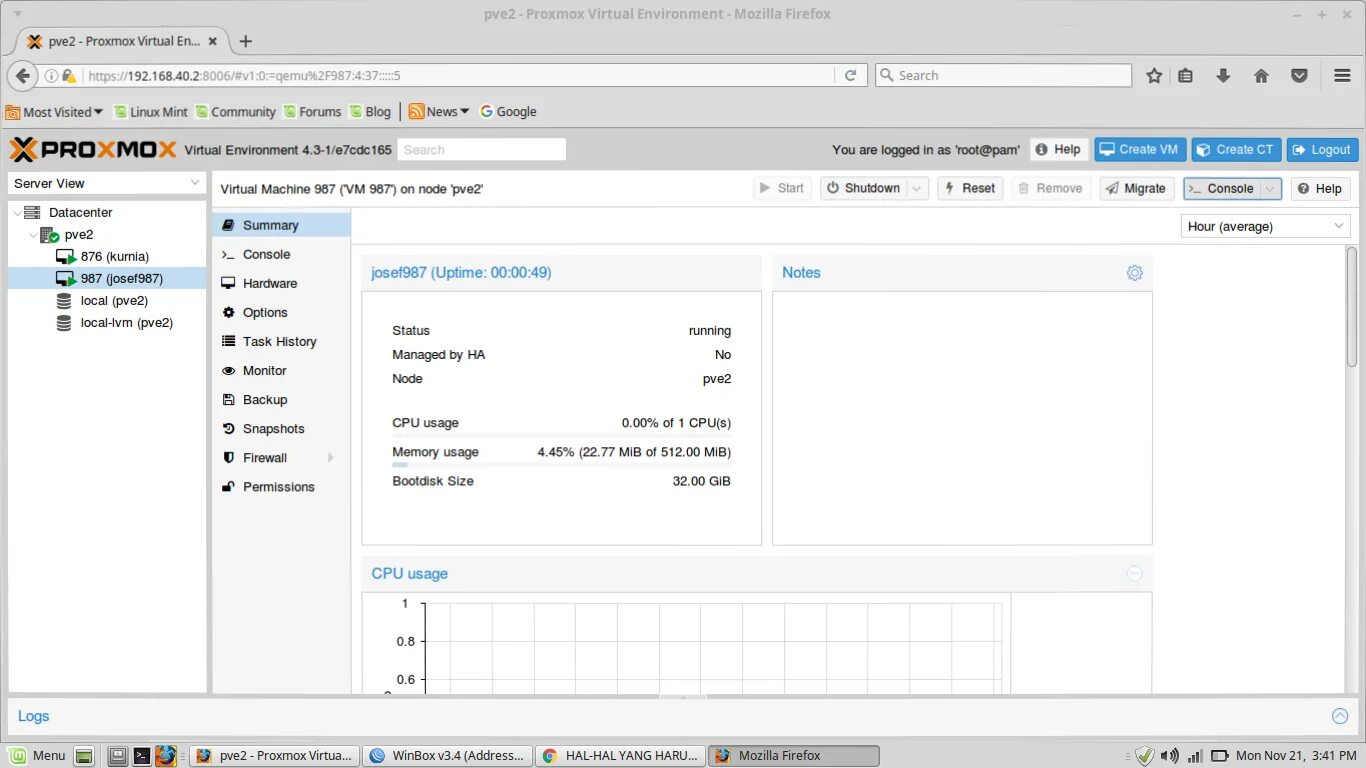
Task: Open the Console tab in sidebar
Action: [281, 254]
